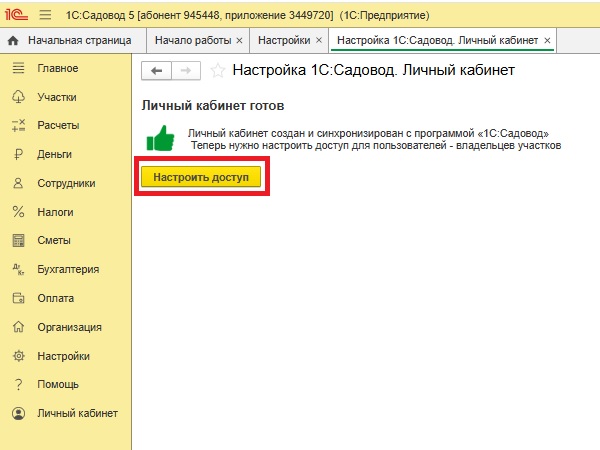Click the user avatar icon for Личный кабинет
The width and height of the screenshot is (600, 450).
[18, 413]
